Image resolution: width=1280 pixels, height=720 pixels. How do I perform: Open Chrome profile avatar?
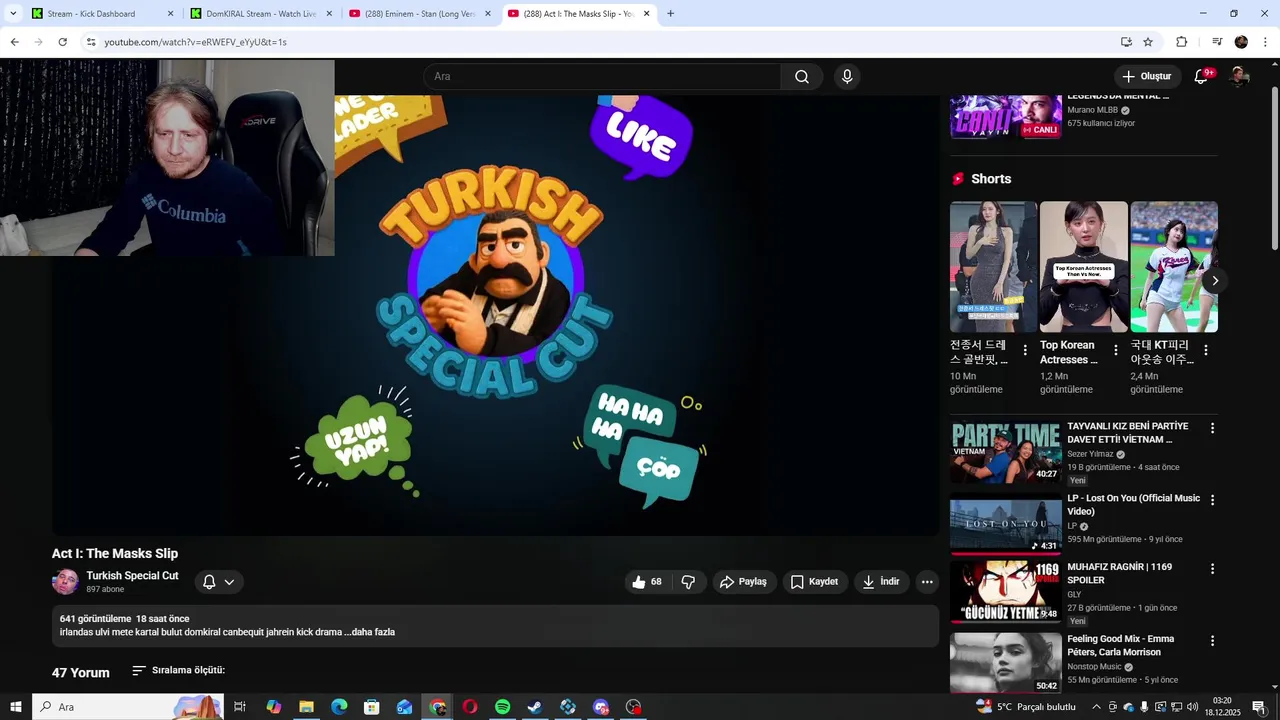(x=1241, y=42)
